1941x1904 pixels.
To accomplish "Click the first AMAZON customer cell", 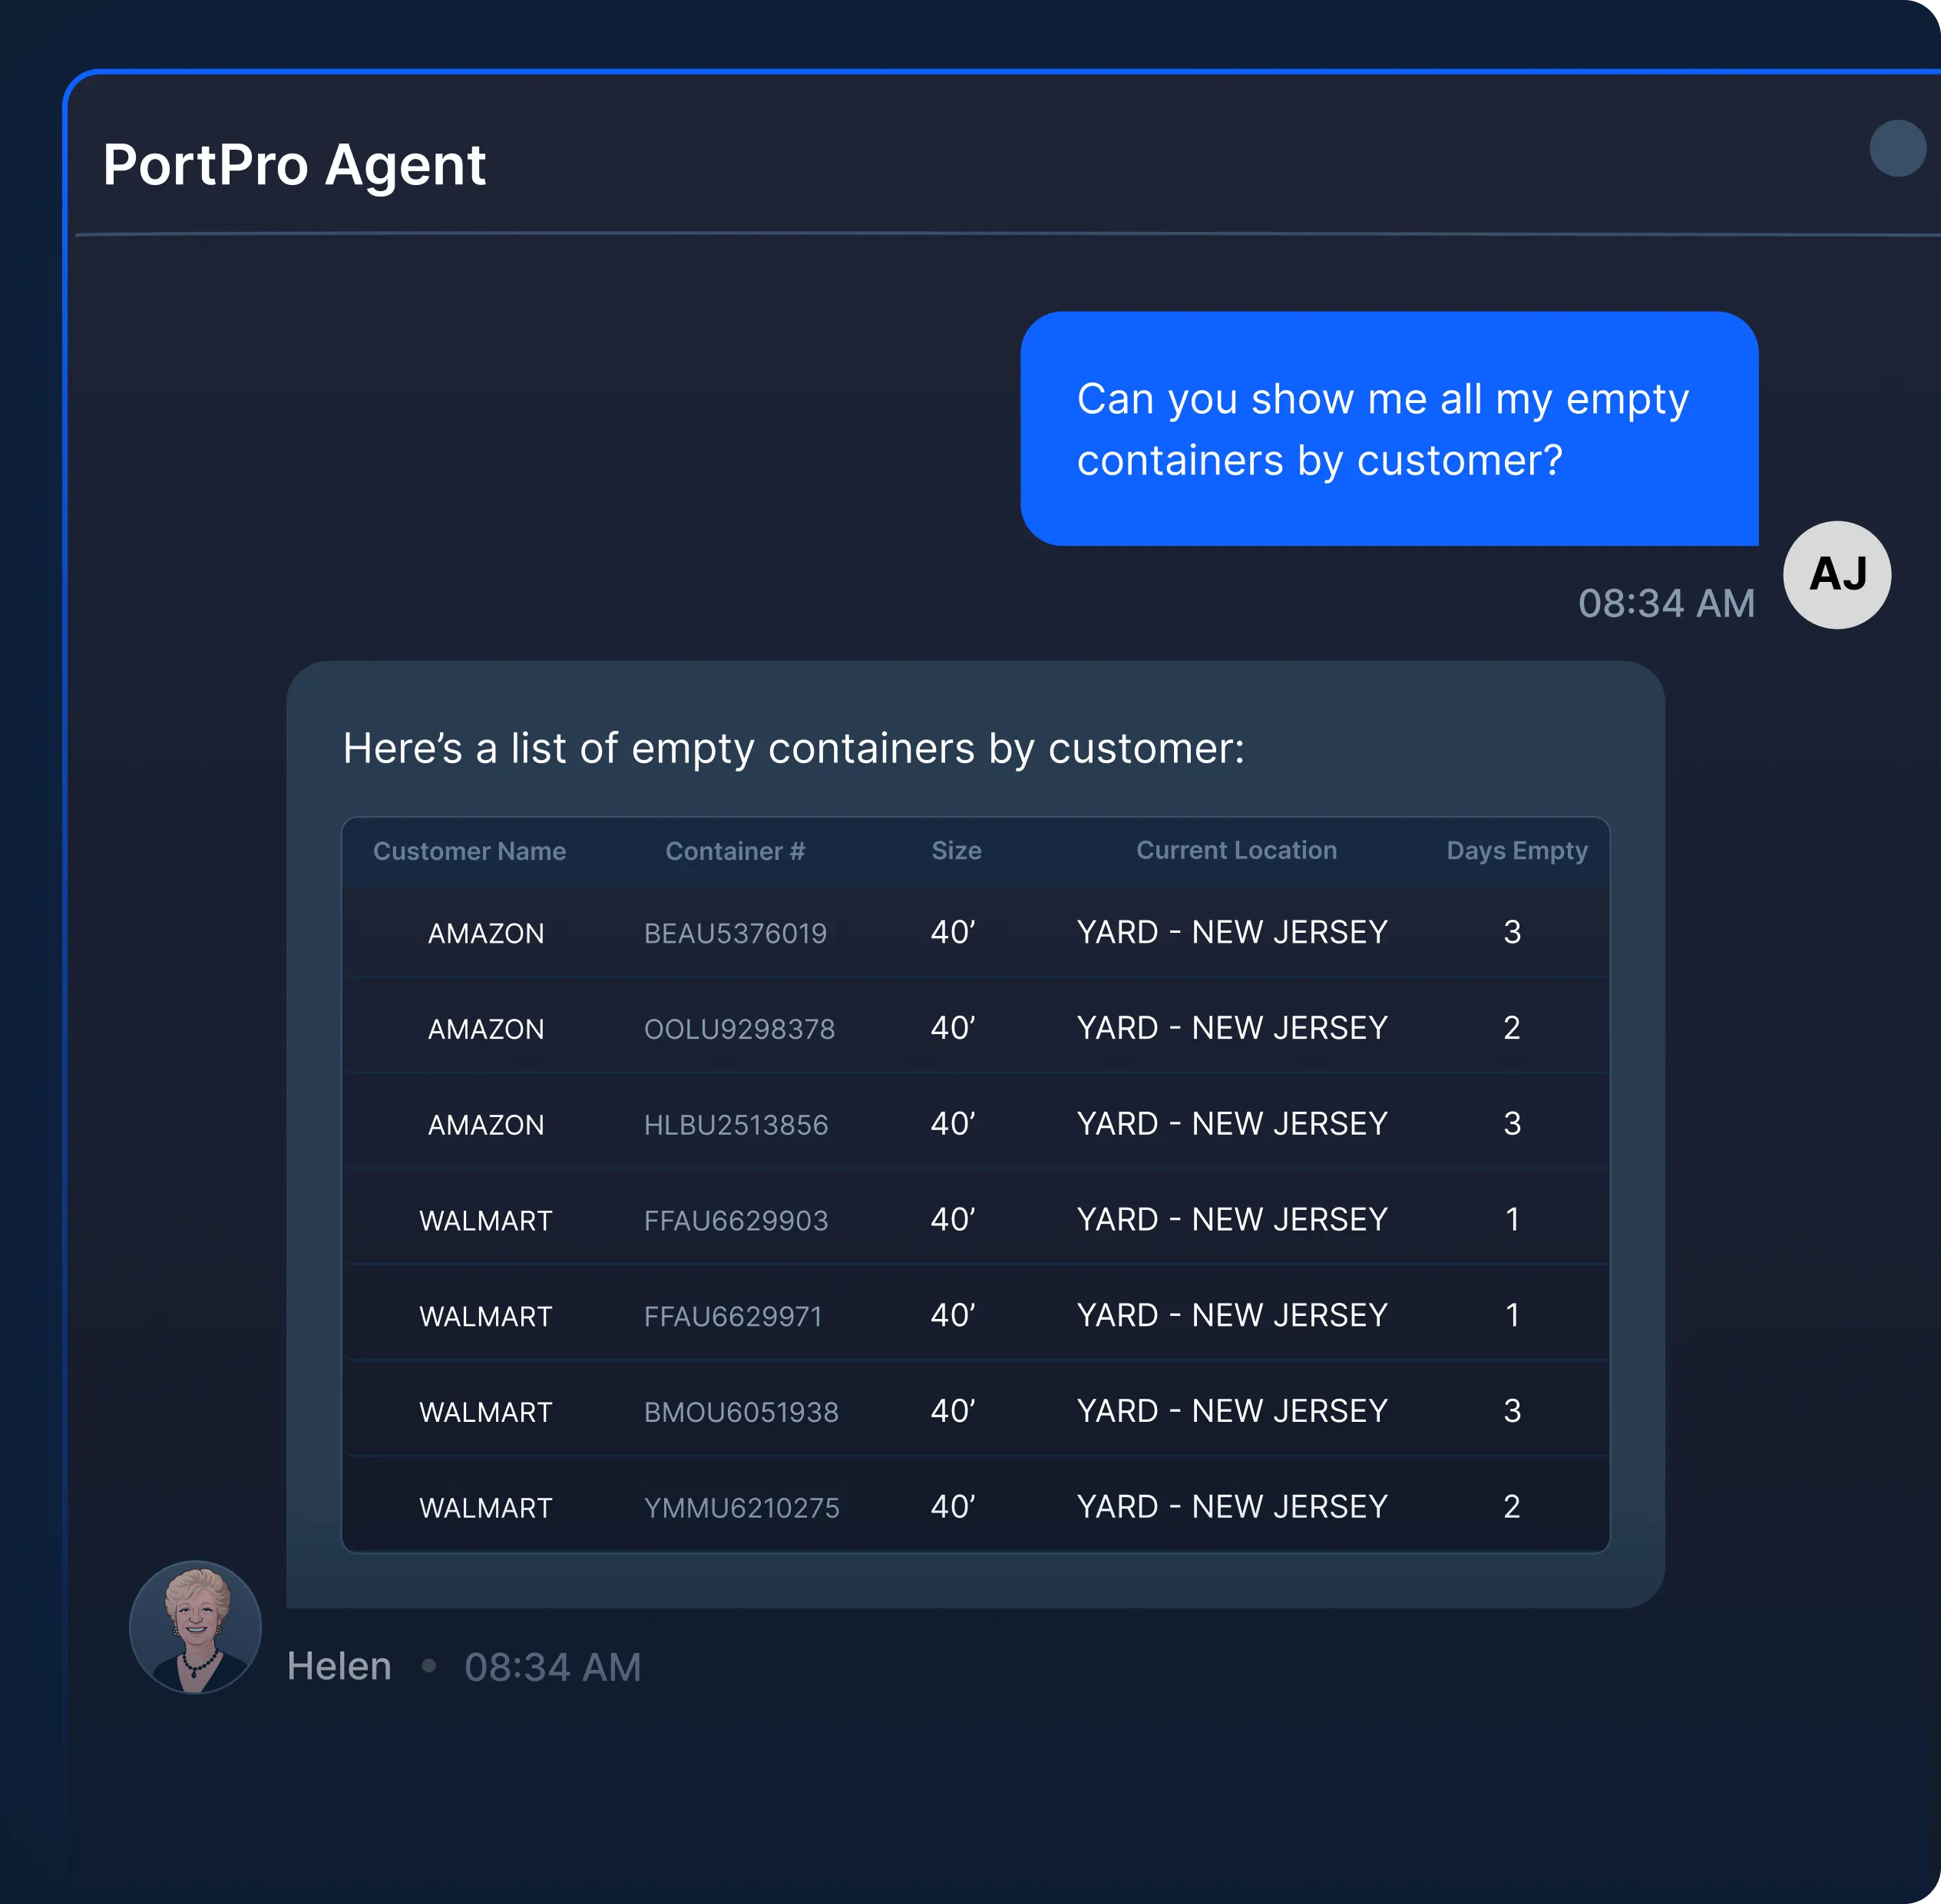I will pos(486,933).
